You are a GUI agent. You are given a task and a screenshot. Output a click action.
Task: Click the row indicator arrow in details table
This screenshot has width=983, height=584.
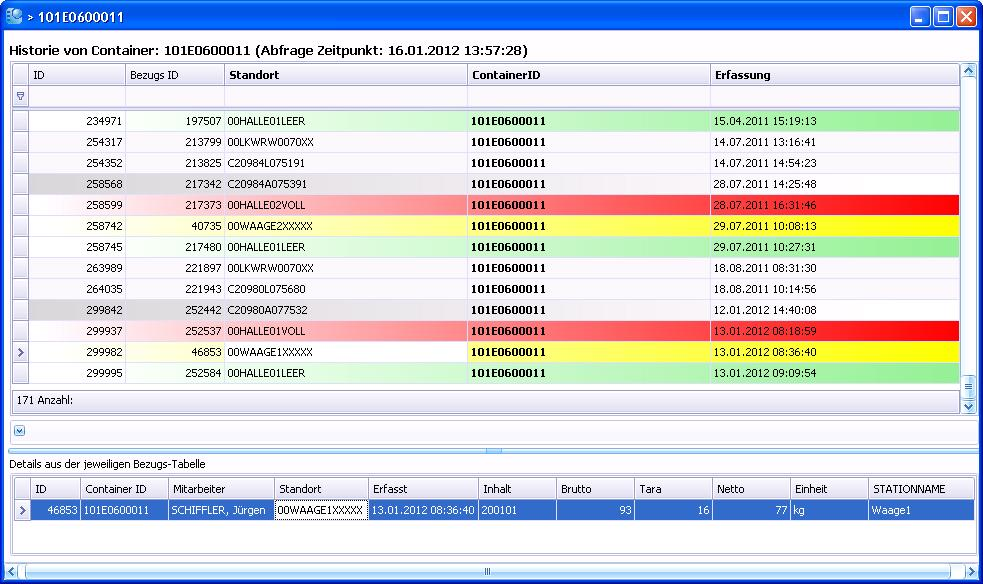pyautogui.click(x=23, y=510)
